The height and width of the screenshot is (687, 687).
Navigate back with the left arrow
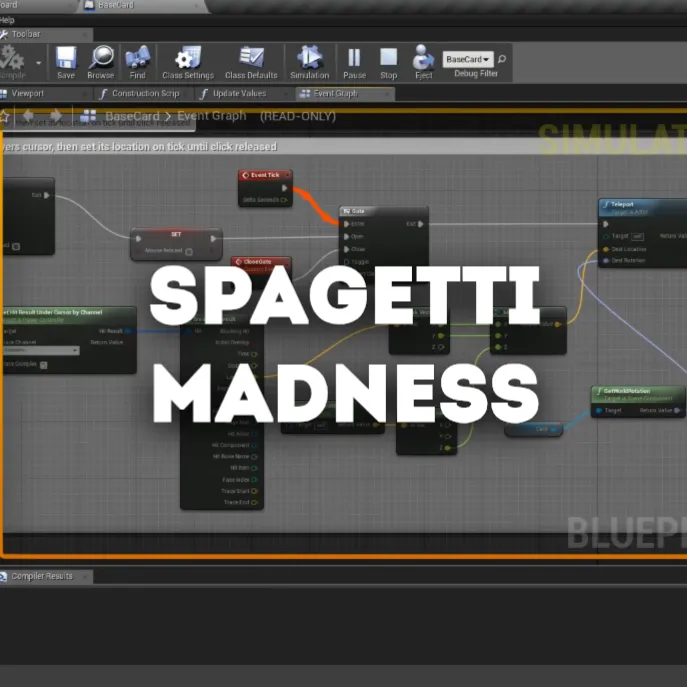coord(28,116)
